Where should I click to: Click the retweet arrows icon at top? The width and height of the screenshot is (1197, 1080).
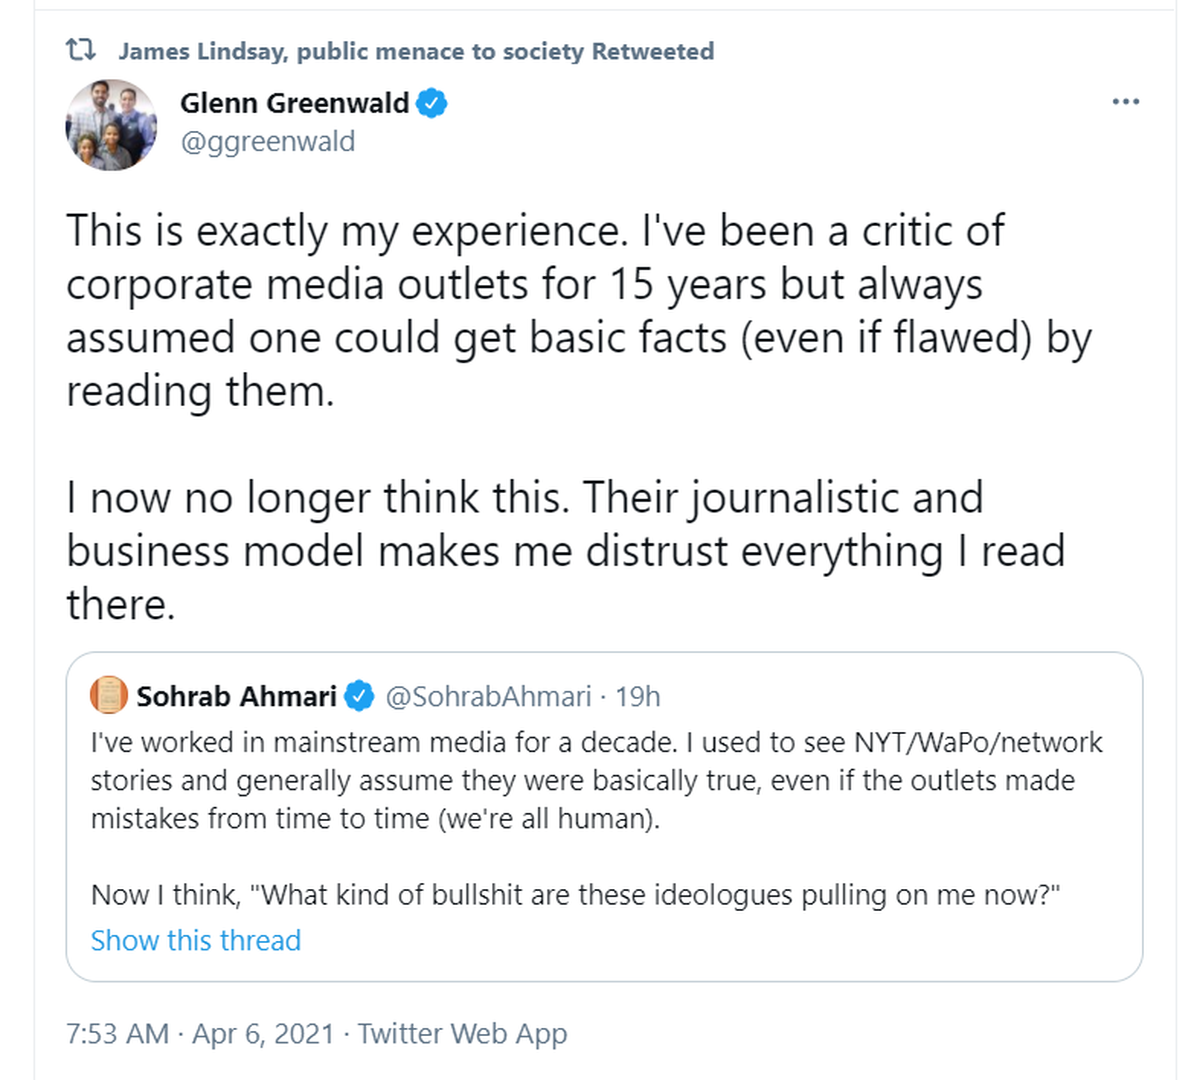click(81, 50)
